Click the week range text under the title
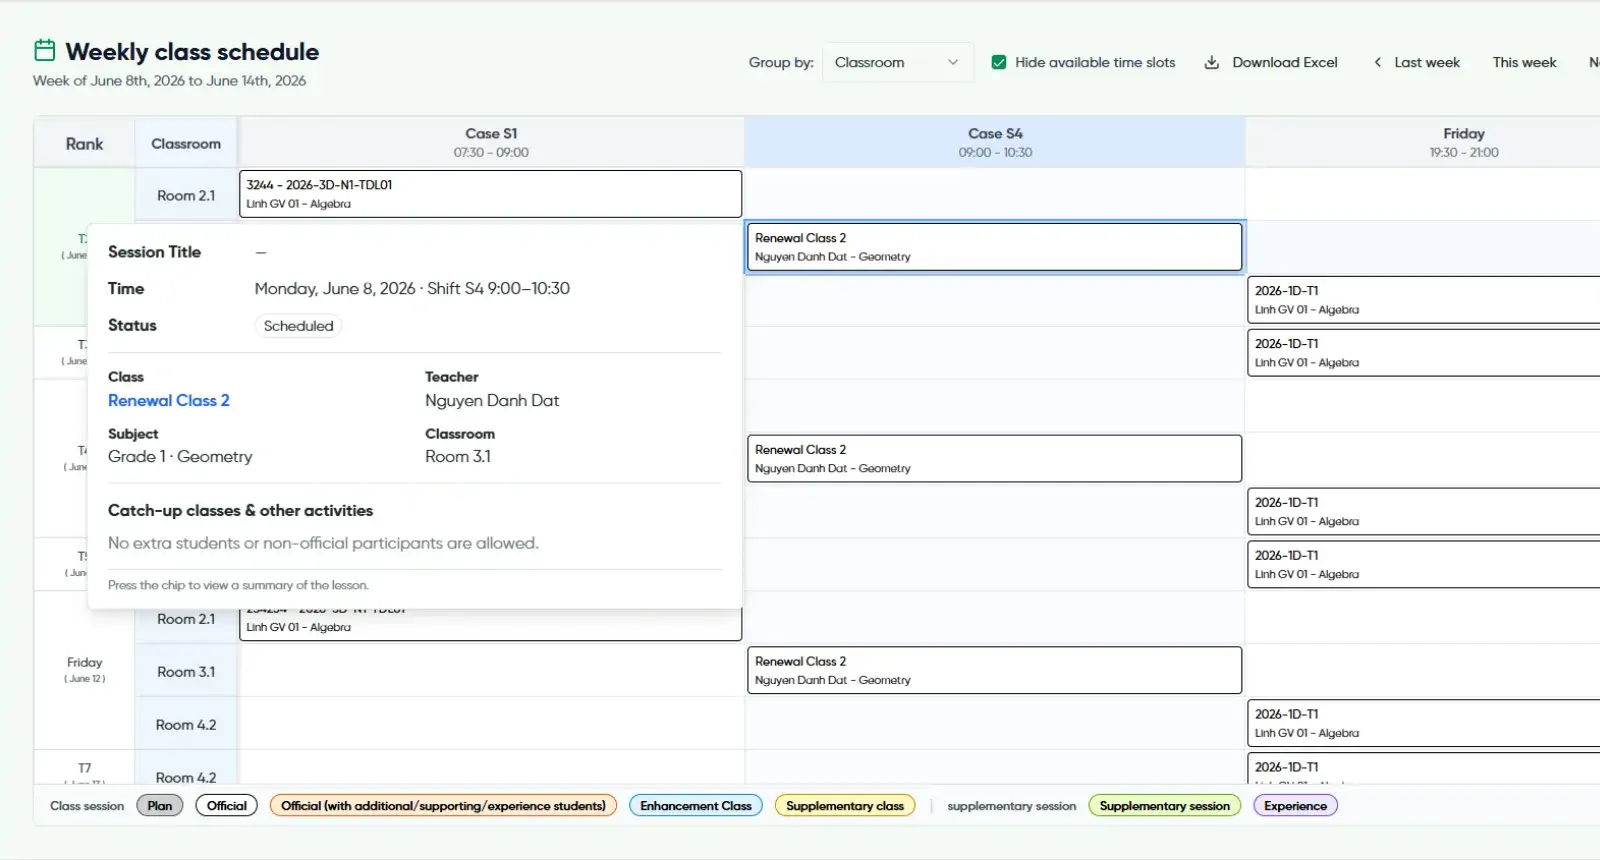This screenshot has width=1600, height=860. (x=169, y=80)
